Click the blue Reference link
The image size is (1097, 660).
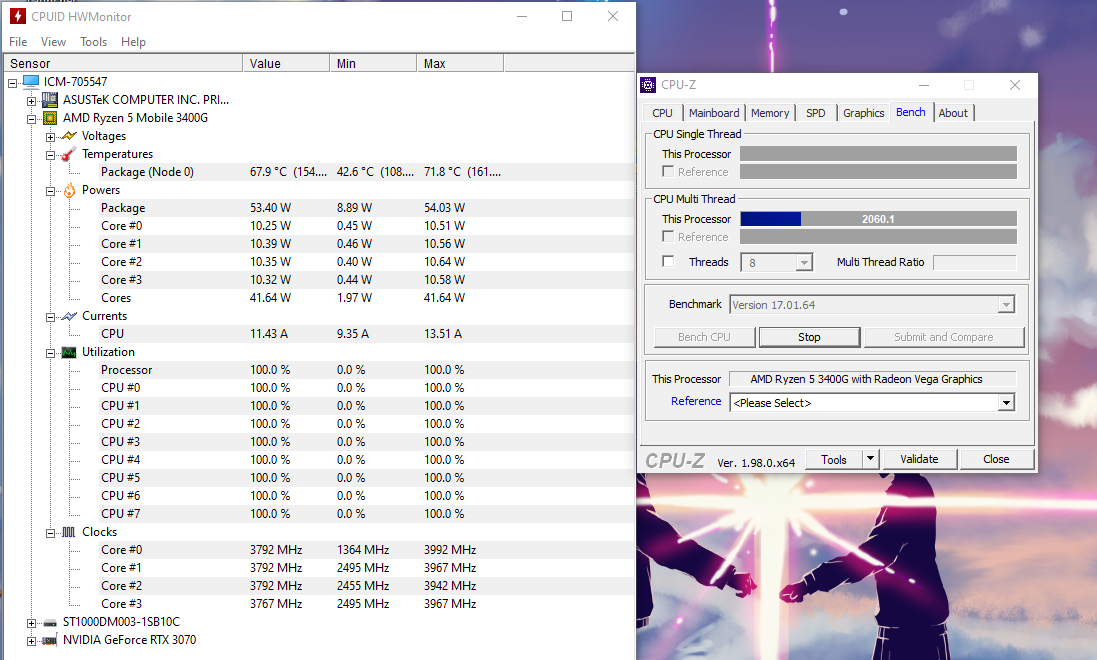696,401
